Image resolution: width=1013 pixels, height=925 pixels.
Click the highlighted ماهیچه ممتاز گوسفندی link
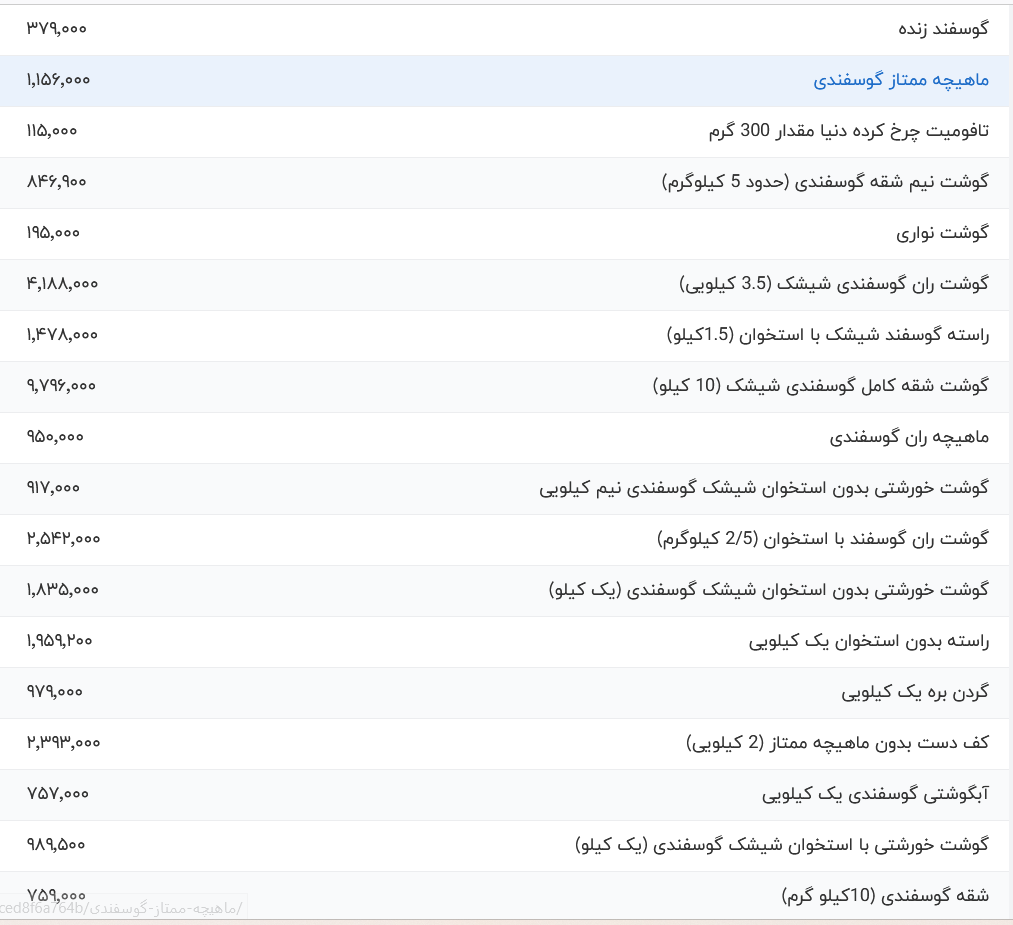coord(900,80)
